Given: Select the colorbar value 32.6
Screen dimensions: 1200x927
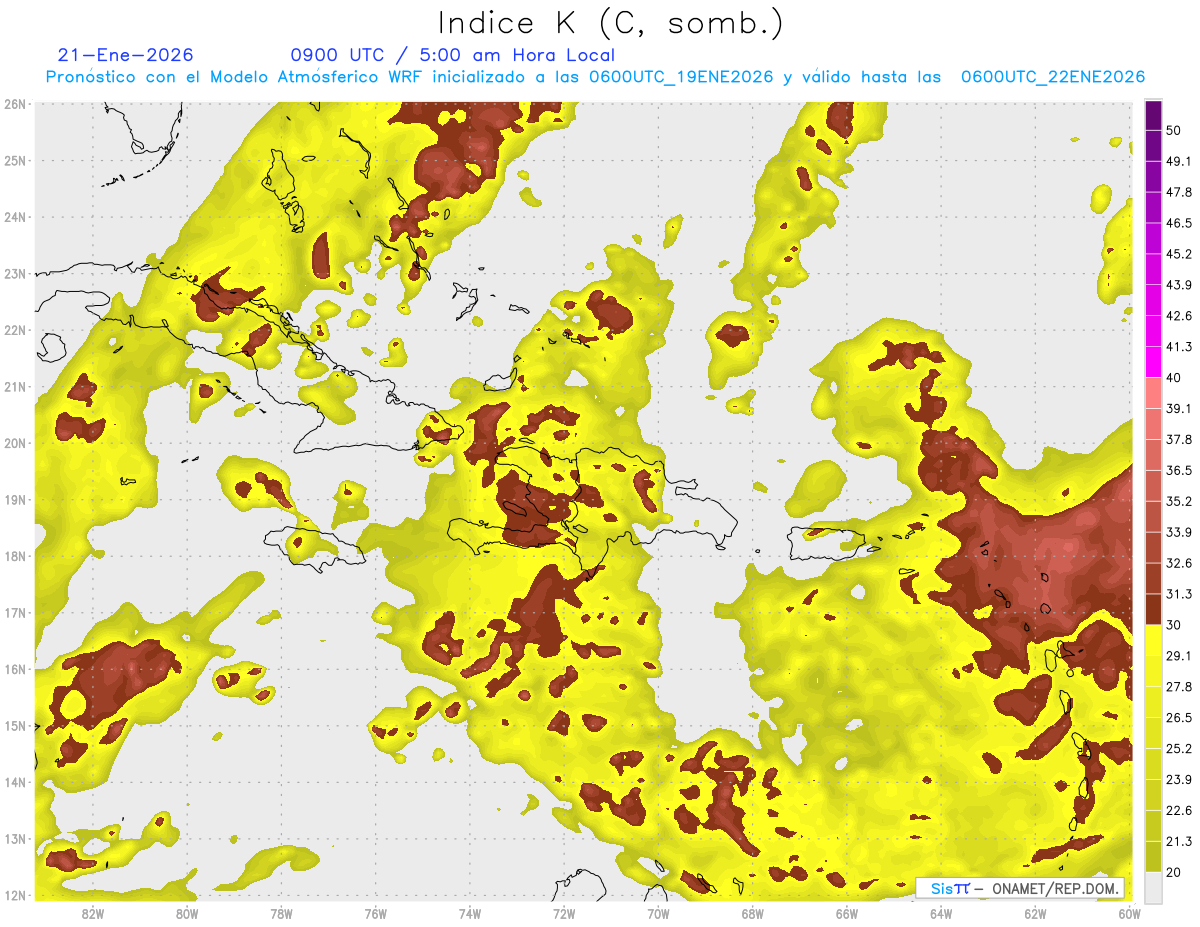Looking at the screenshot, I should (1178, 563).
